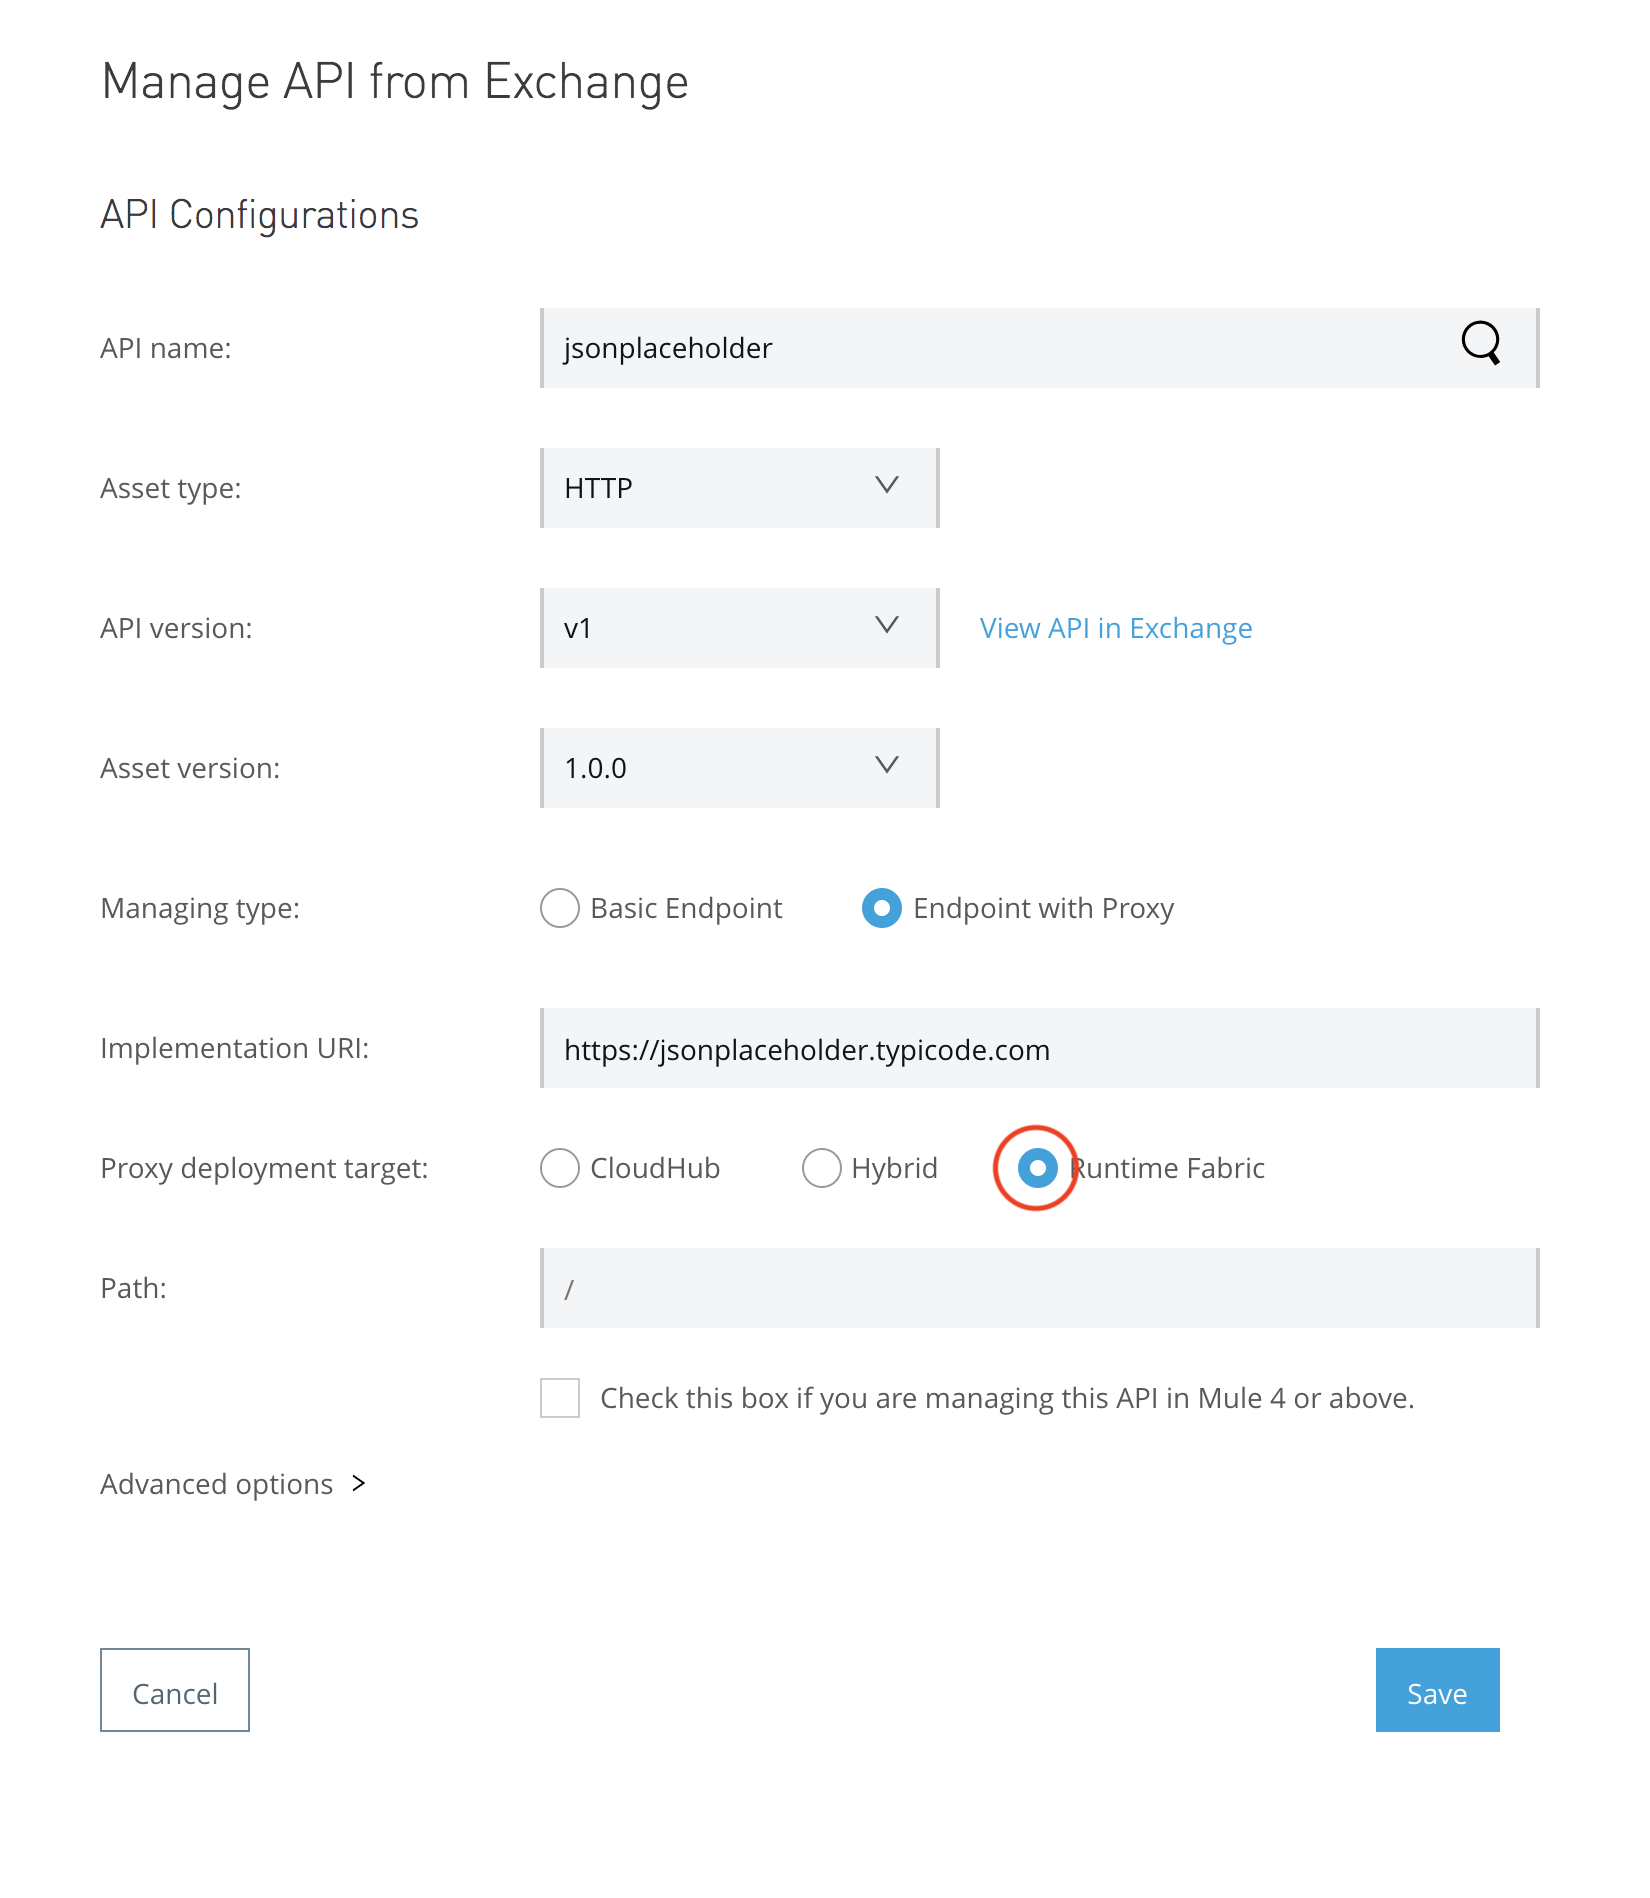The image size is (1650, 1898).
Task: Focus the Implementation URI input field
Action: pos(1040,1048)
